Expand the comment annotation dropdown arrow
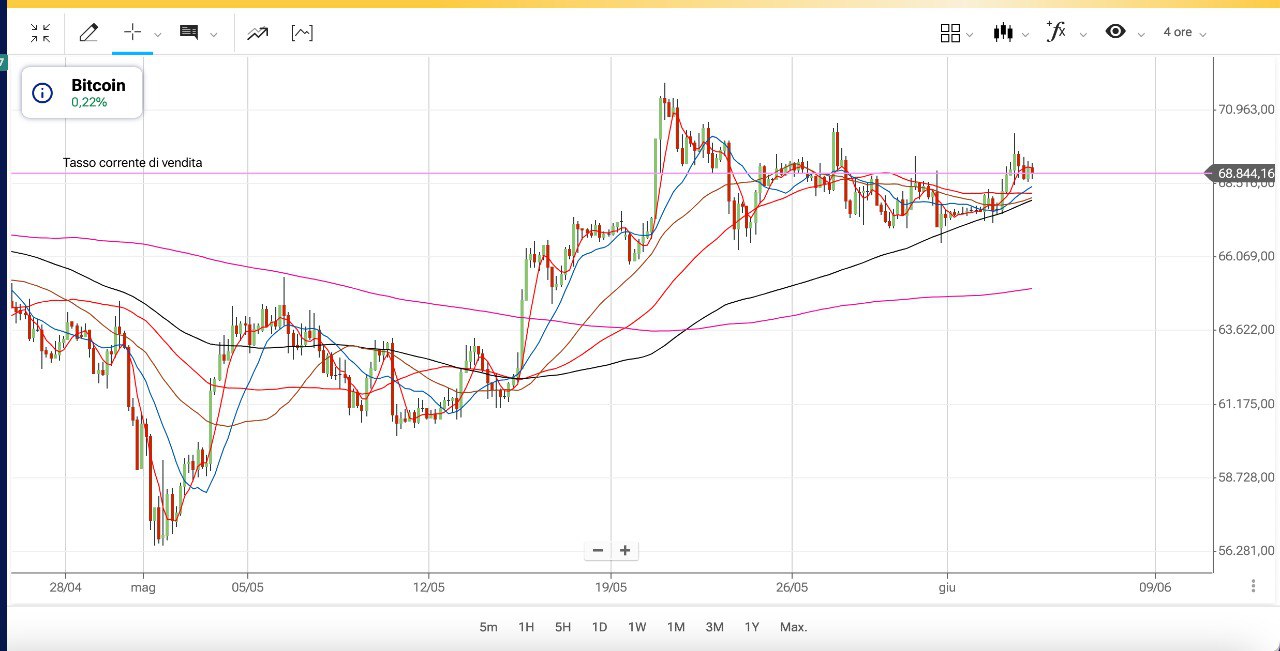The height and width of the screenshot is (651, 1280). coord(214,35)
